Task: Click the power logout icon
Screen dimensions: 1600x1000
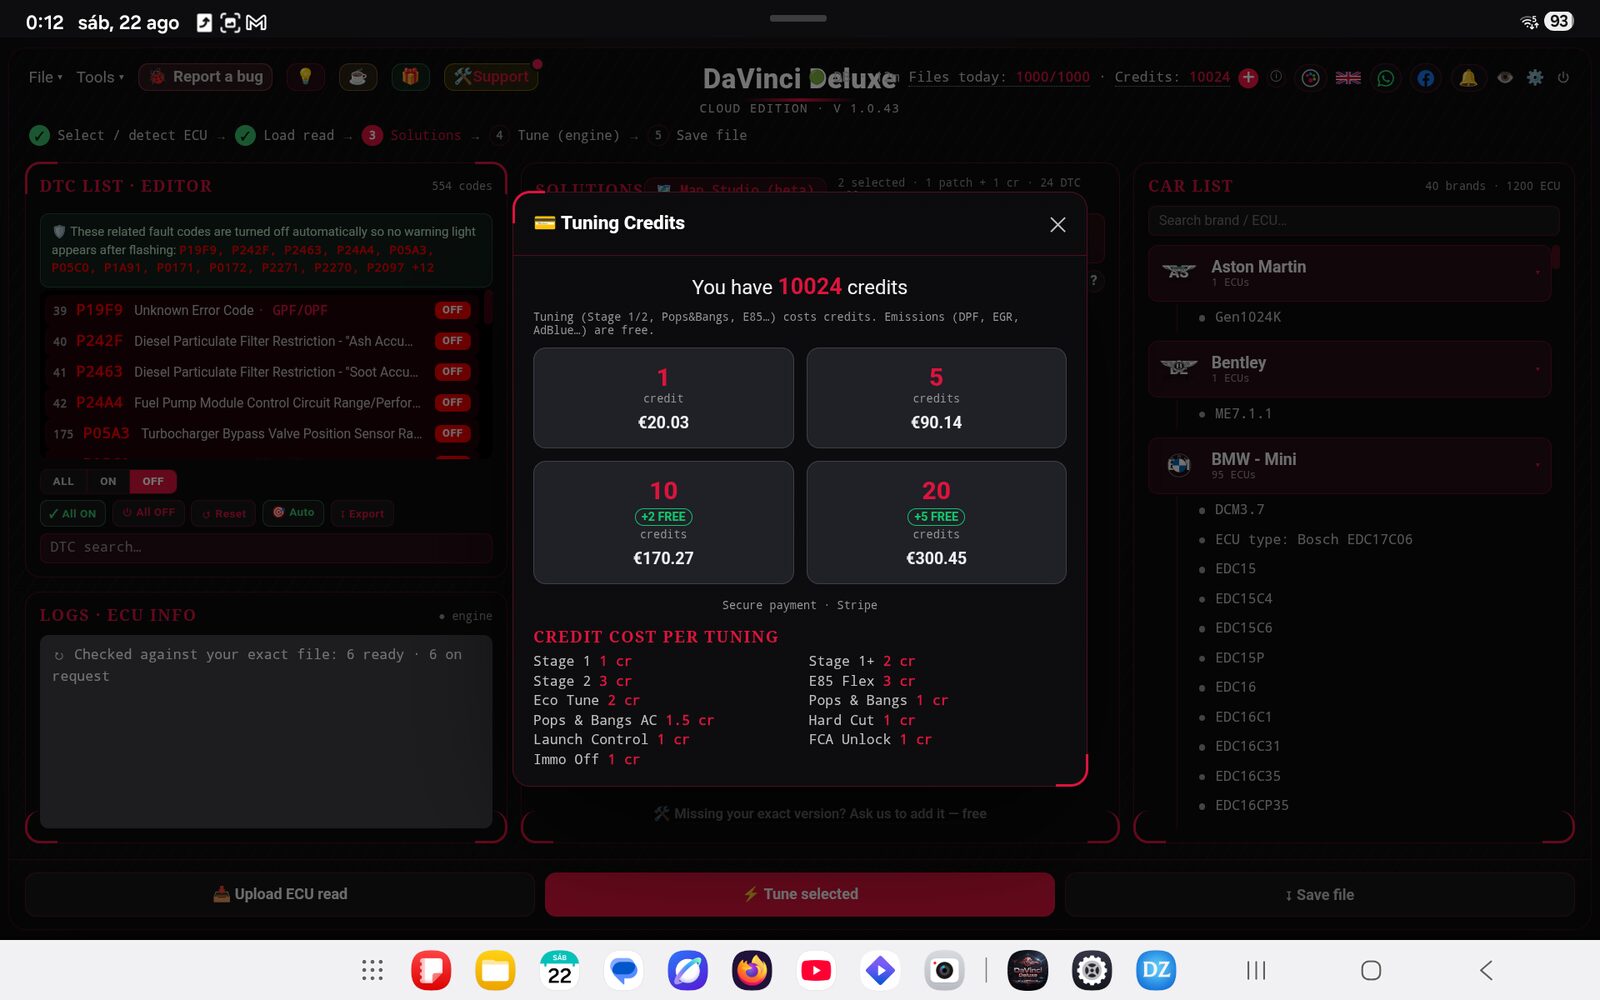Action: 1563,77
